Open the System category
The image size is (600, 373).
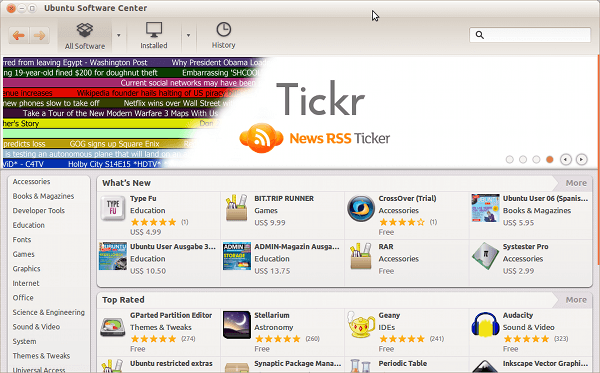24,342
